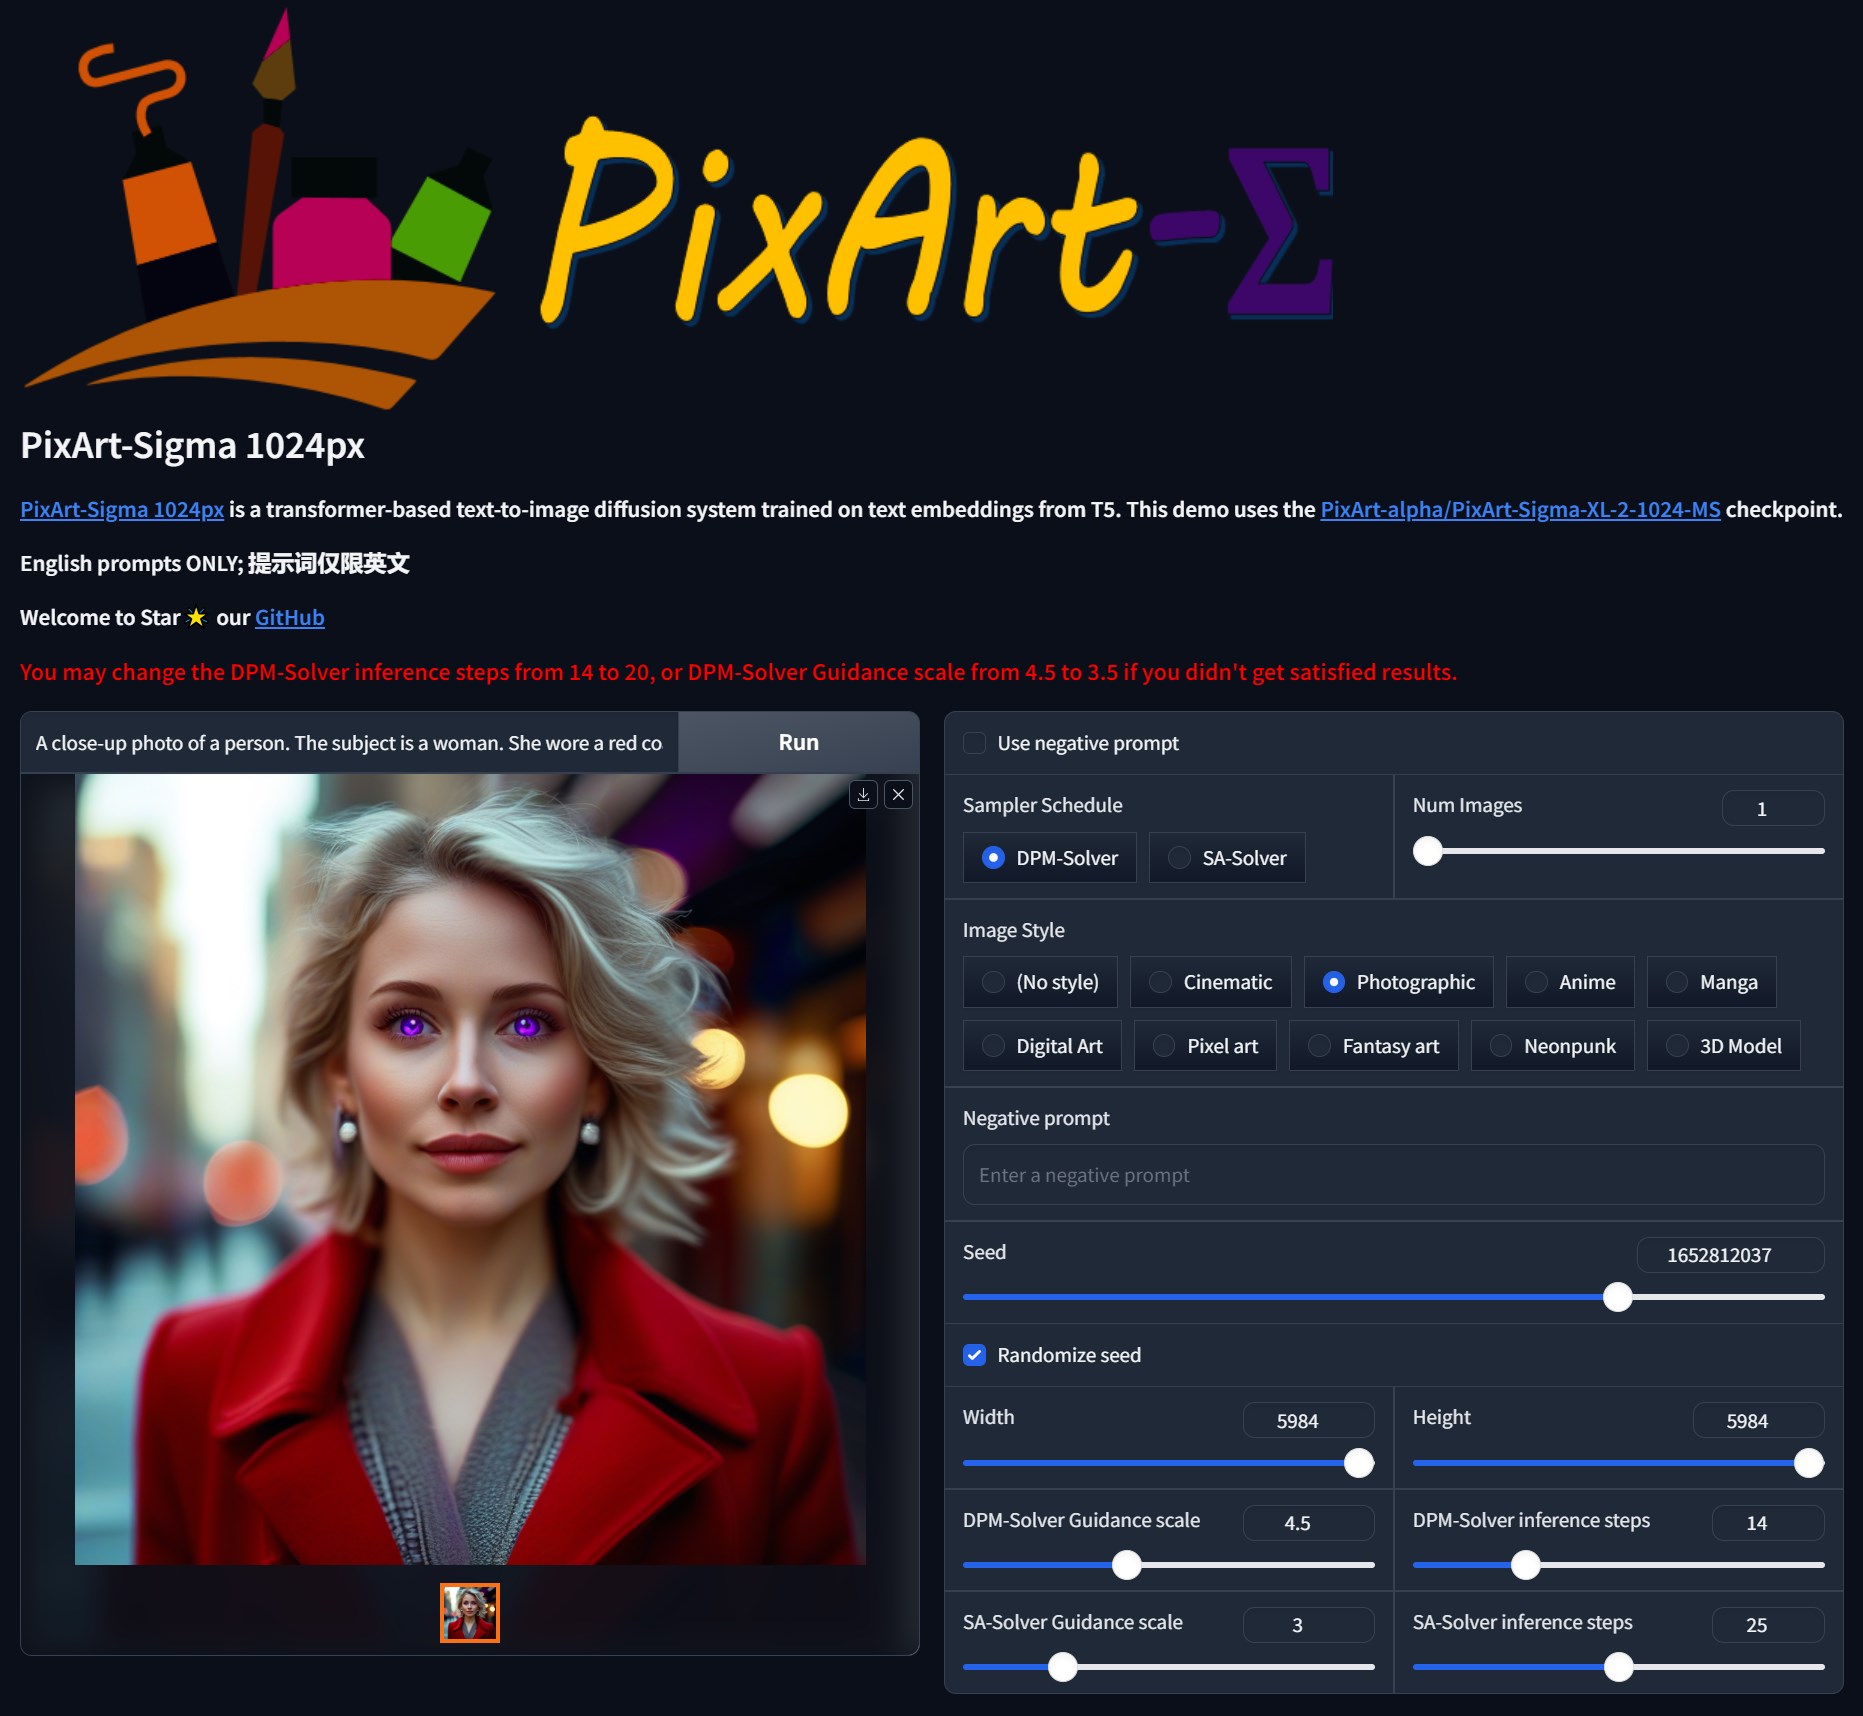This screenshot has width=1863, height=1716.
Task: Click the DPM-Solver Guidance scale slider handle
Action: tap(1127, 1565)
